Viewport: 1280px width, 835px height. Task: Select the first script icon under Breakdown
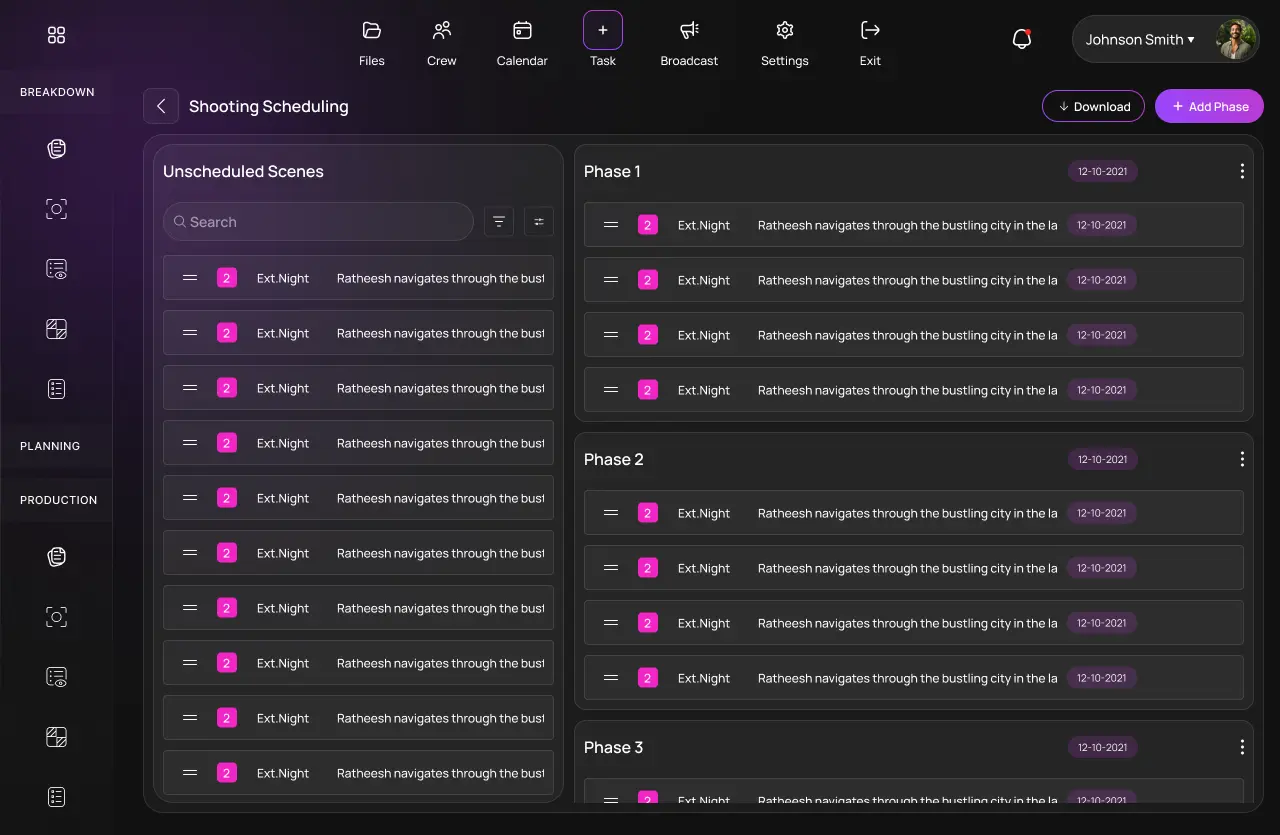point(56,148)
